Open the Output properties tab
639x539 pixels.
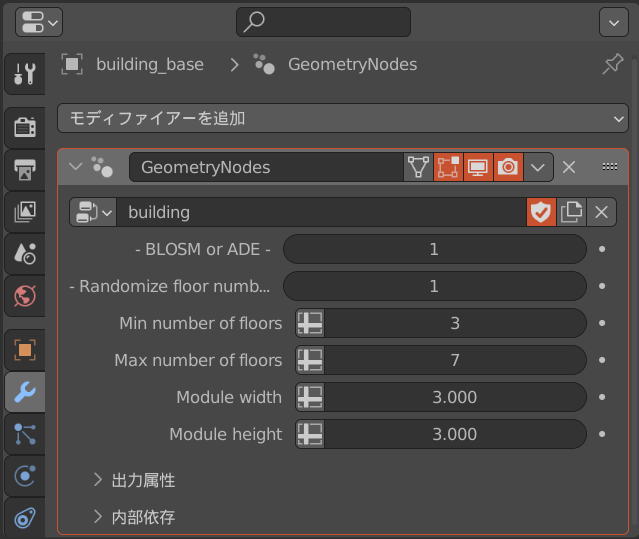(25, 169)
